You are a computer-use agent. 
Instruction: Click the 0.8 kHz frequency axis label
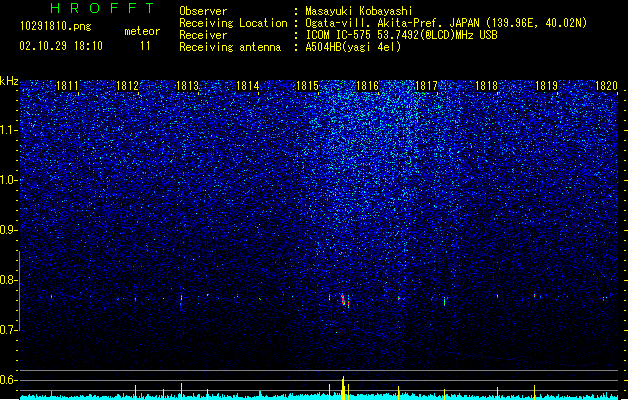[9, 280]
